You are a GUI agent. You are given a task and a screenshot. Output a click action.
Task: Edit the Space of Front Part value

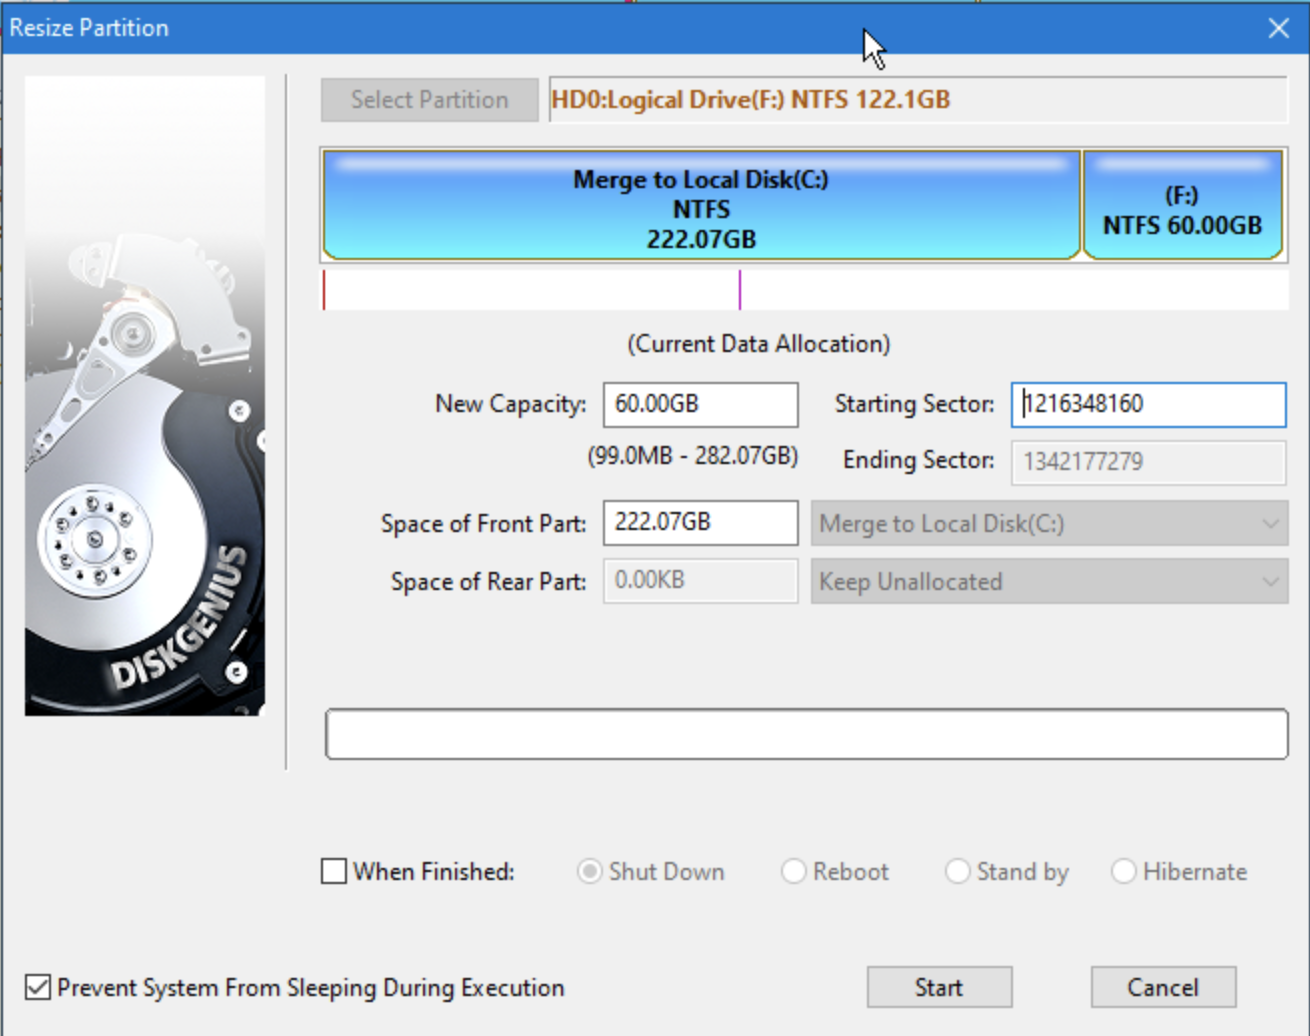698,522
